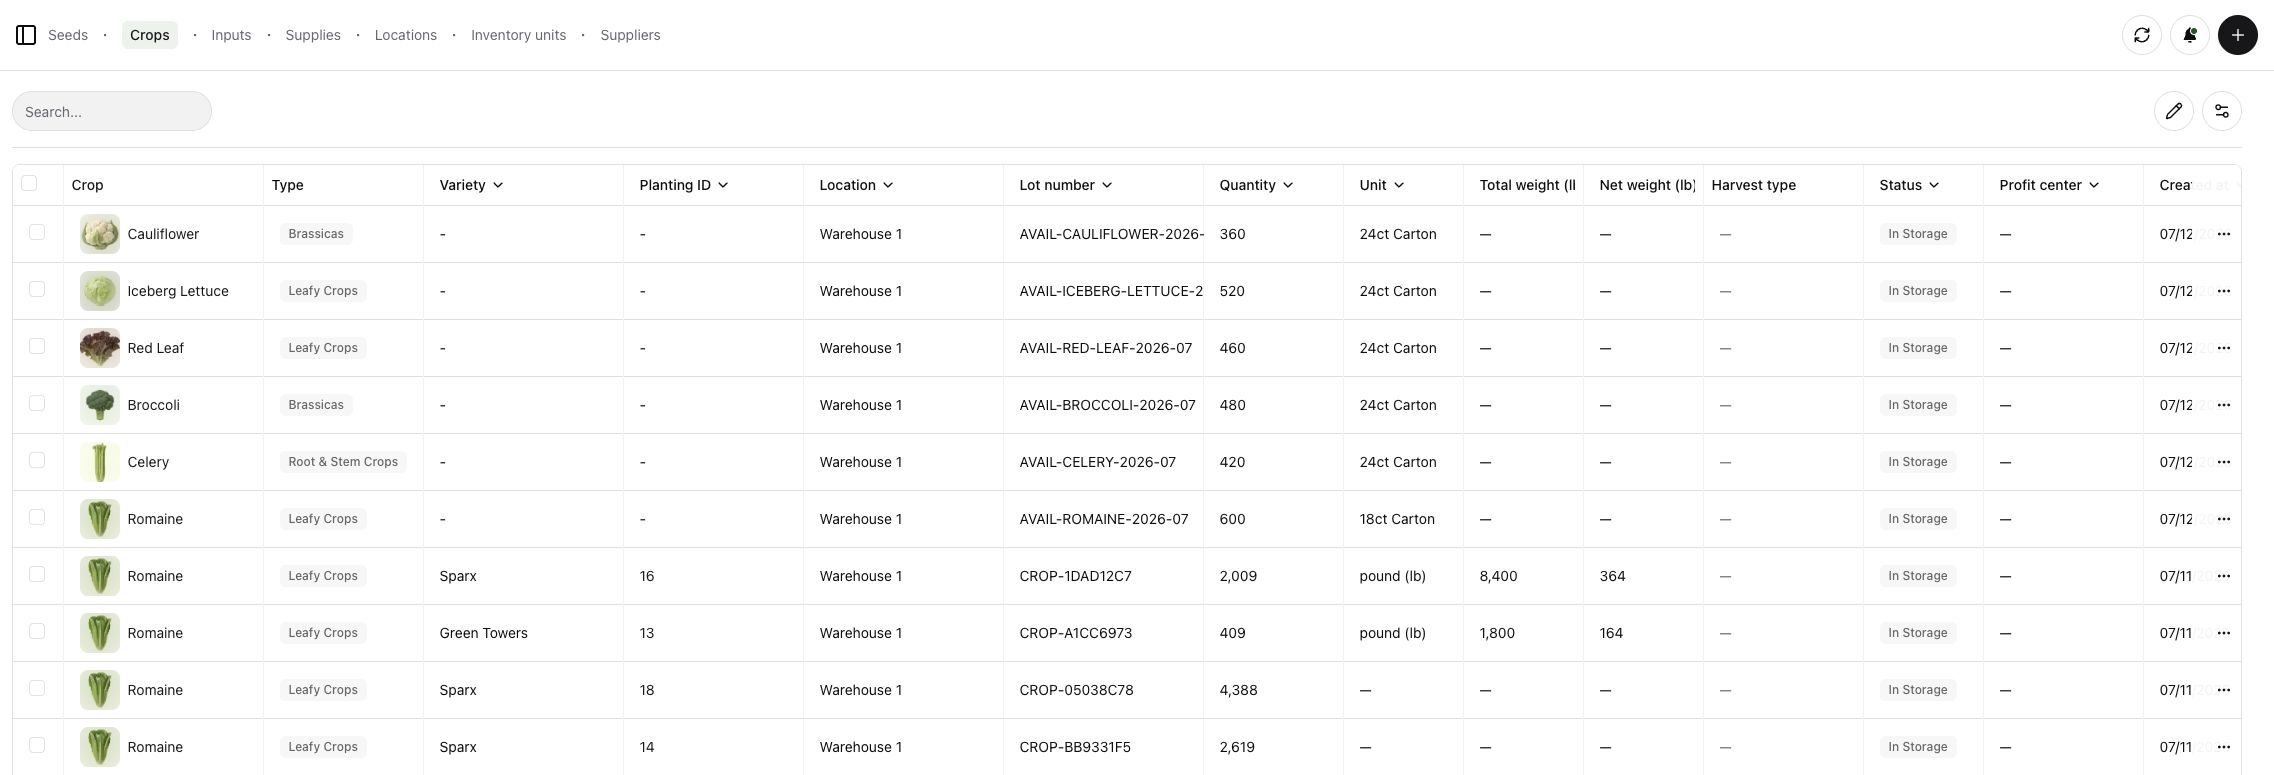Screen dimensions: 2274x775
Task: Open more options for Iceberg Lettuce row
Action: click(2223, 291)
